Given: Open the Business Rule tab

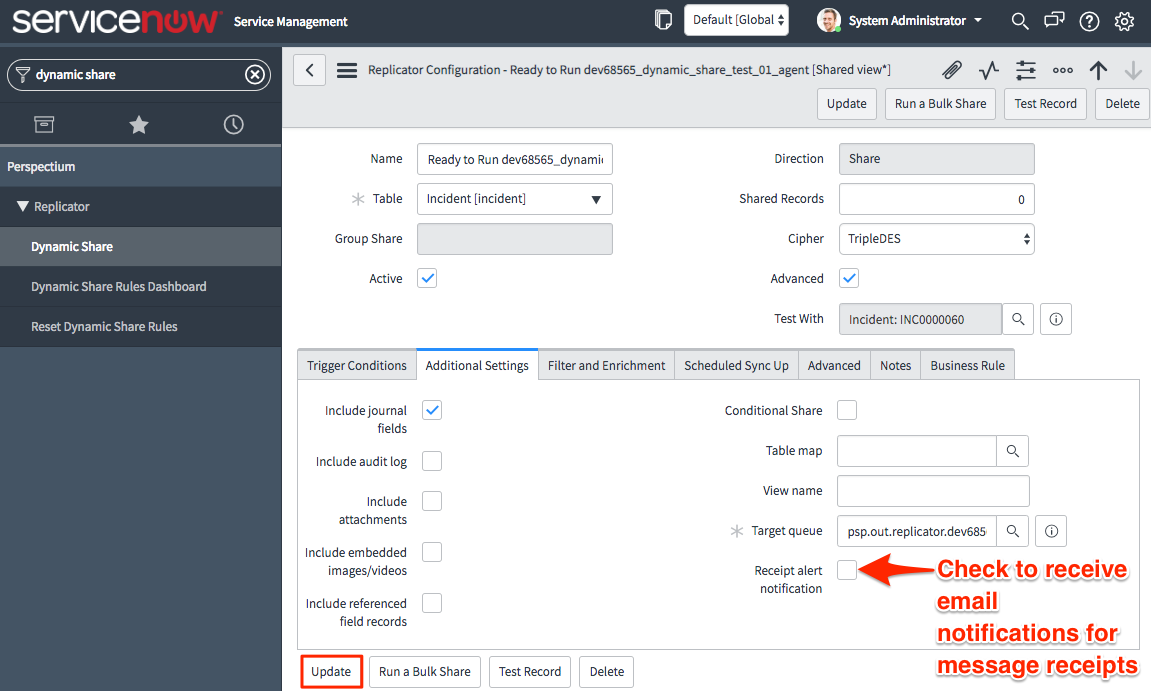Looking at the screenshot, I should 967,365.
